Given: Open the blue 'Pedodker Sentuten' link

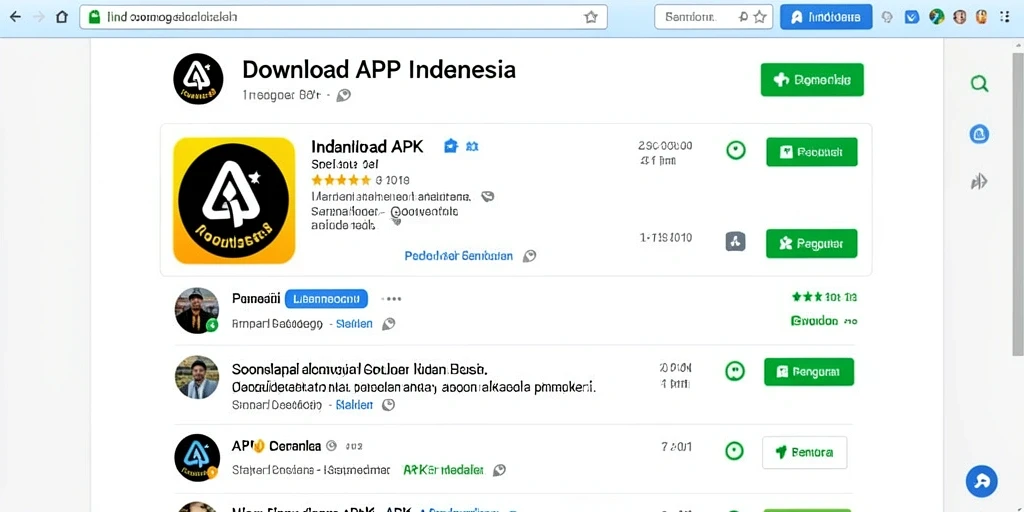Looking at the screenshot, I should click(x=458, y=256).
